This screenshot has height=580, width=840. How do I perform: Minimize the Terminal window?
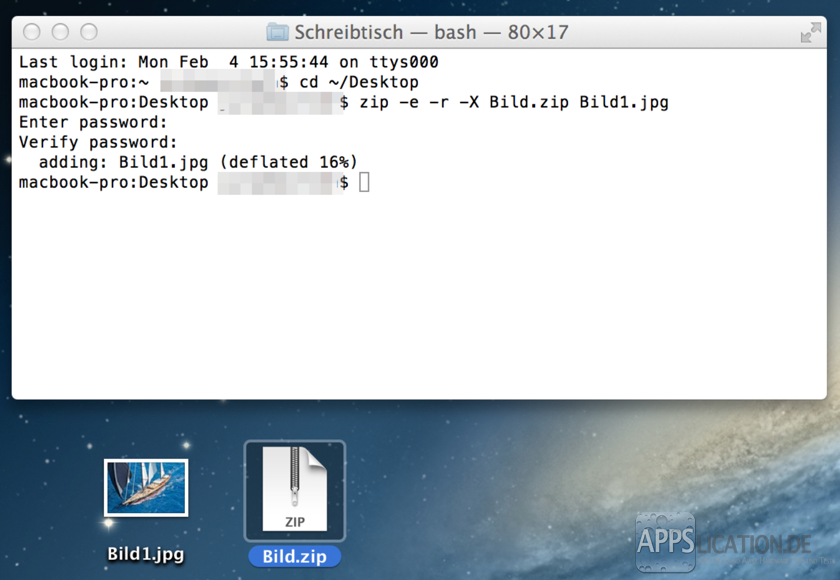coord(61,32)
